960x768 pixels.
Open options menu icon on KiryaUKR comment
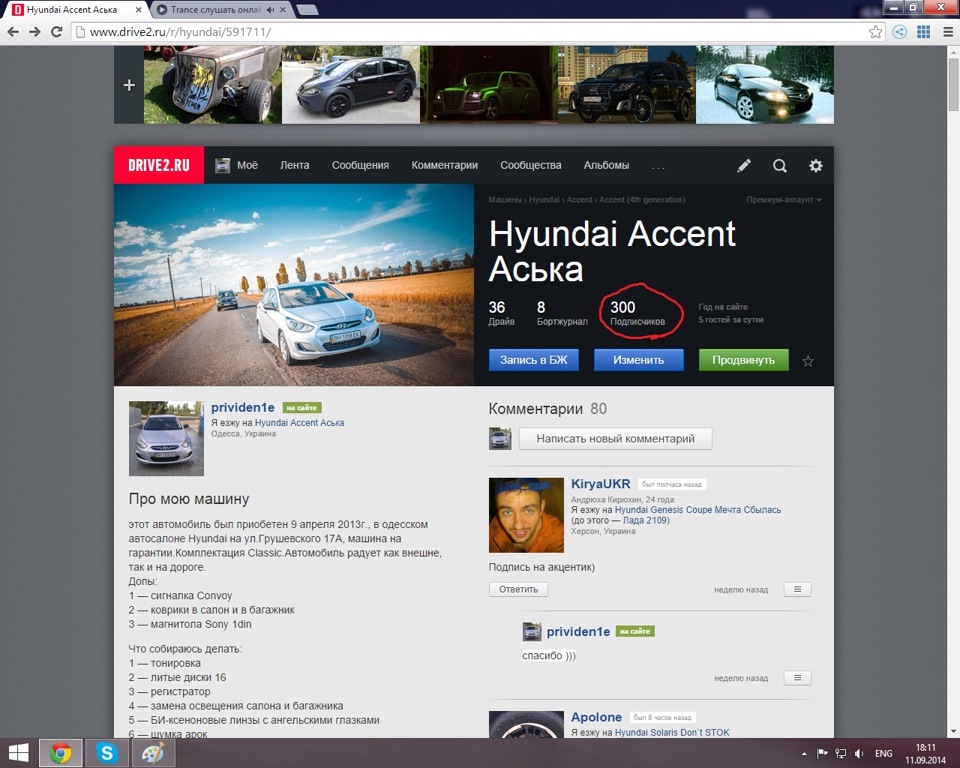[x=797, y=589]
